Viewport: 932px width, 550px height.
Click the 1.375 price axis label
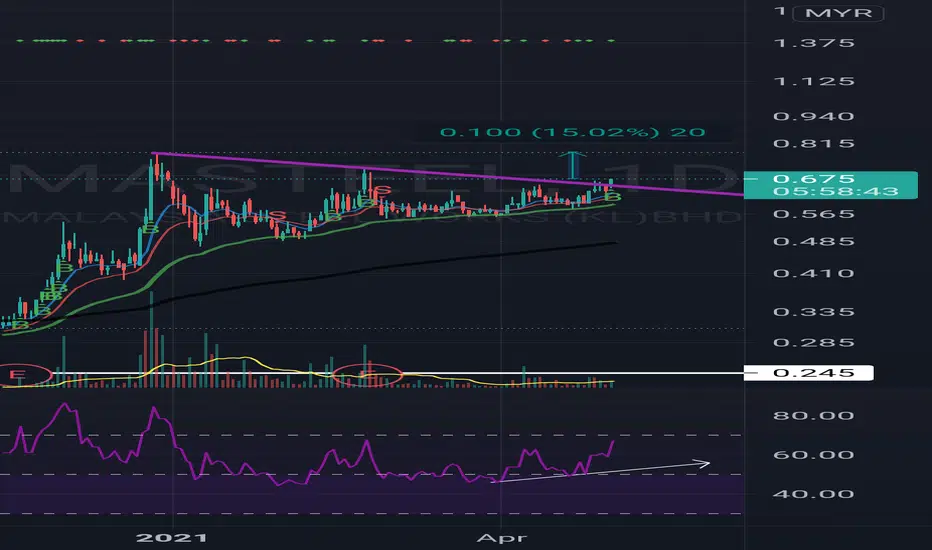point(814,43)
